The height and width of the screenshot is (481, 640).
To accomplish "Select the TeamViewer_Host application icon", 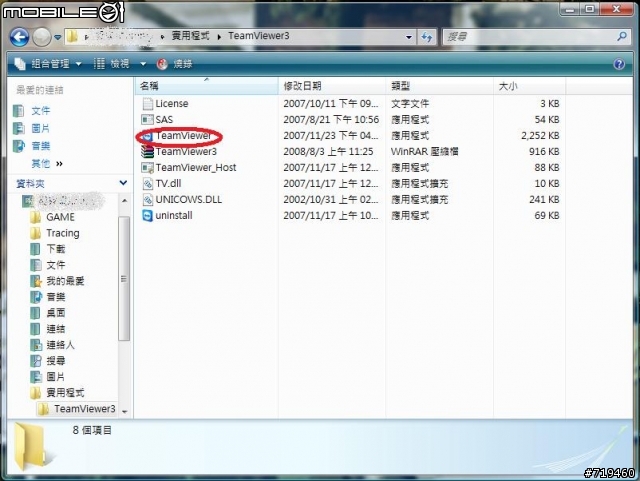I will (x=147, y=167).
